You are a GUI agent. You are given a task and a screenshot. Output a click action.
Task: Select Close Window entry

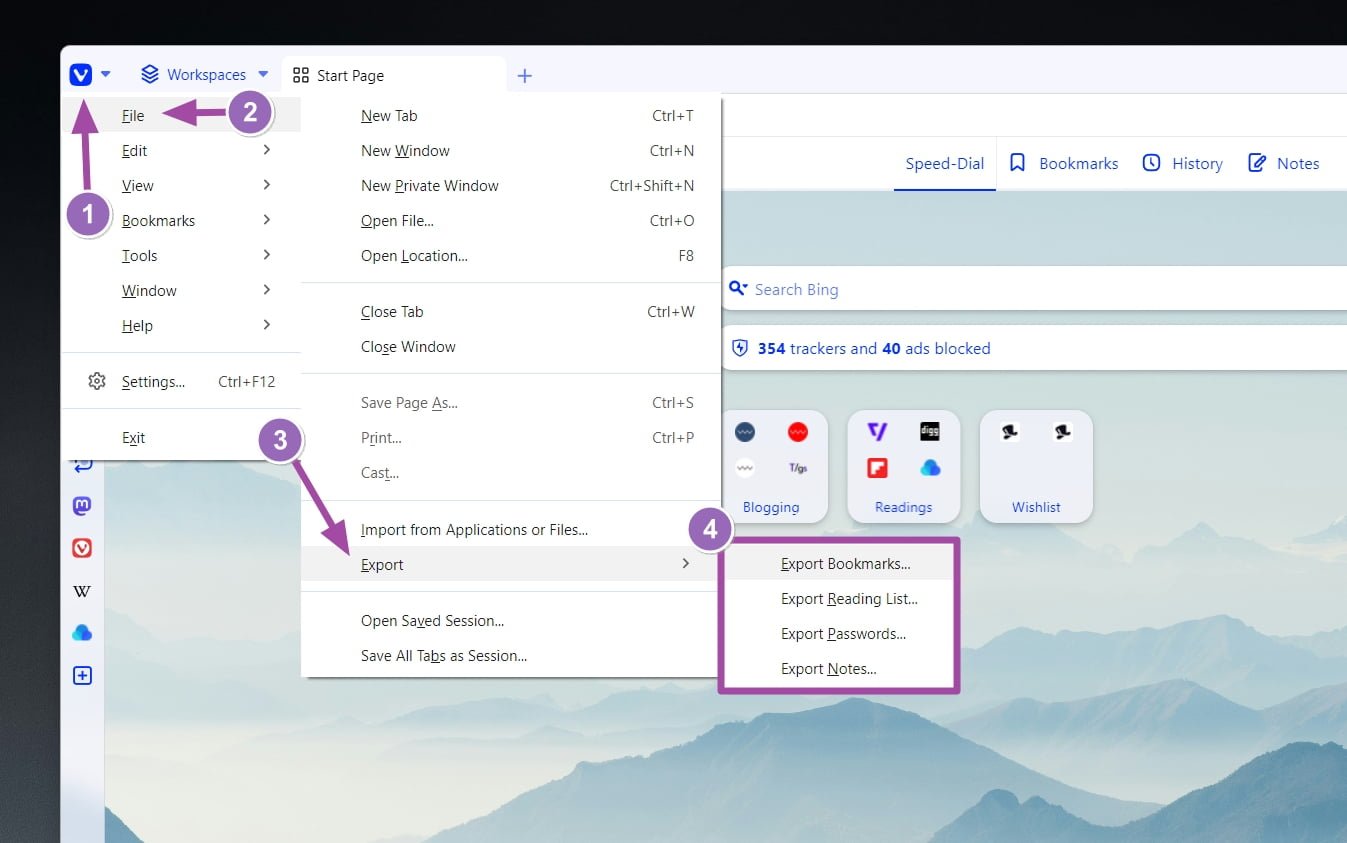511,346
